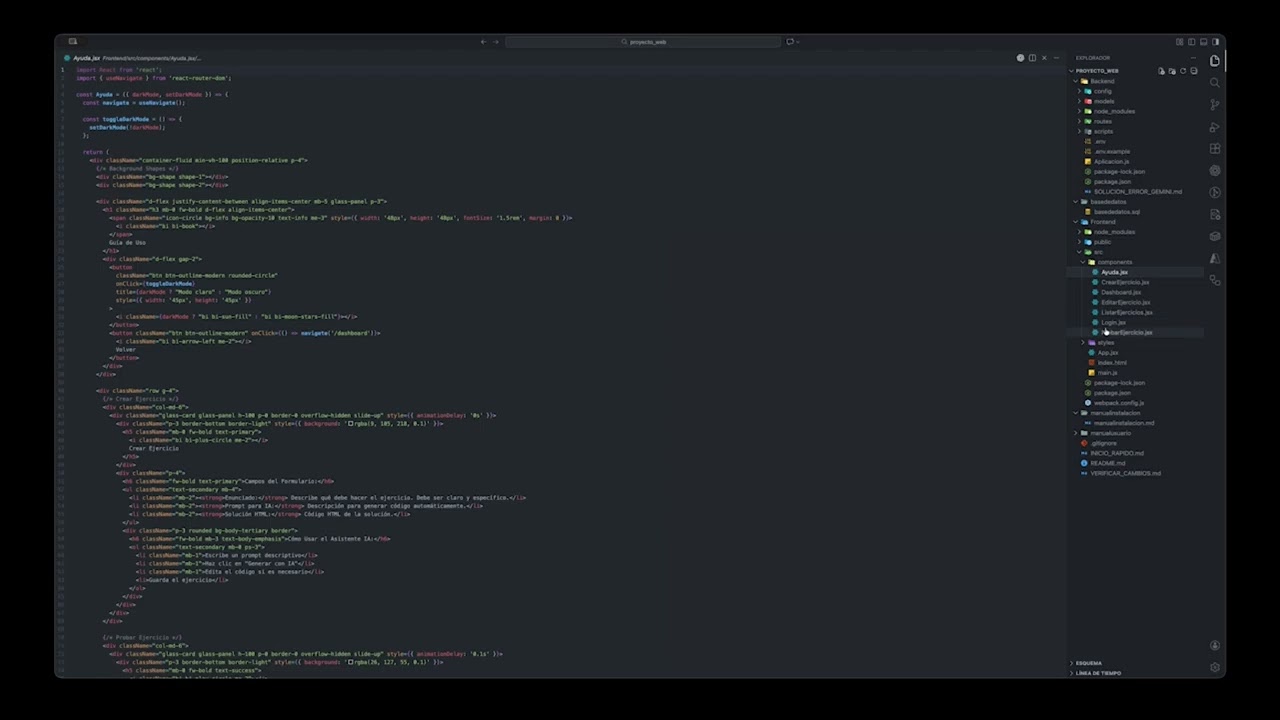
Task: Toggle the bottom panel layout button
Action: coord(1204,42)
